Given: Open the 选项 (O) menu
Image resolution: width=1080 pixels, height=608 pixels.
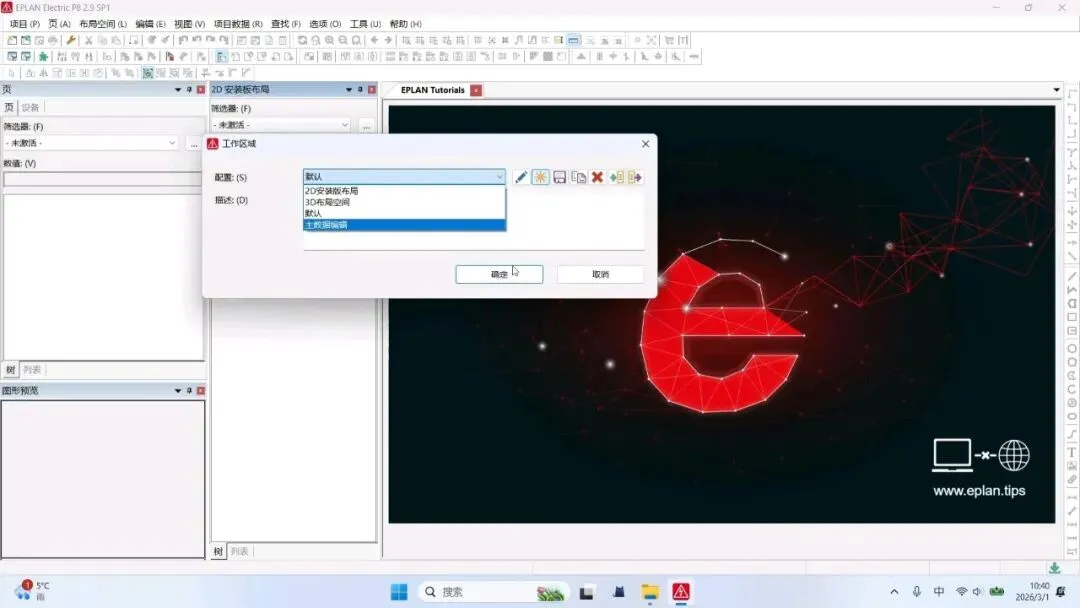Looking at the screenshot, I should (324, 24).
